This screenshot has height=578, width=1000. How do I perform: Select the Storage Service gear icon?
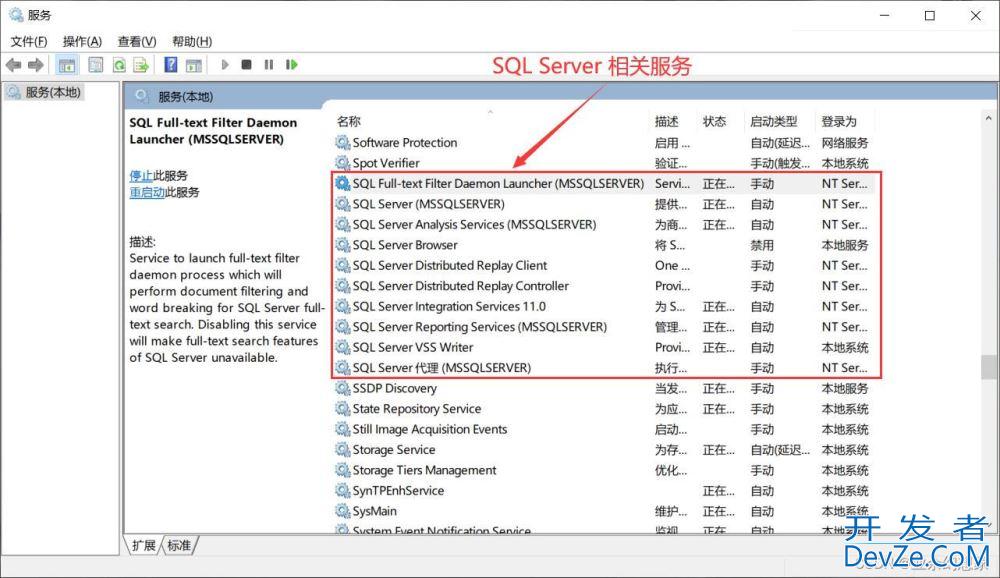pos(342,450)
